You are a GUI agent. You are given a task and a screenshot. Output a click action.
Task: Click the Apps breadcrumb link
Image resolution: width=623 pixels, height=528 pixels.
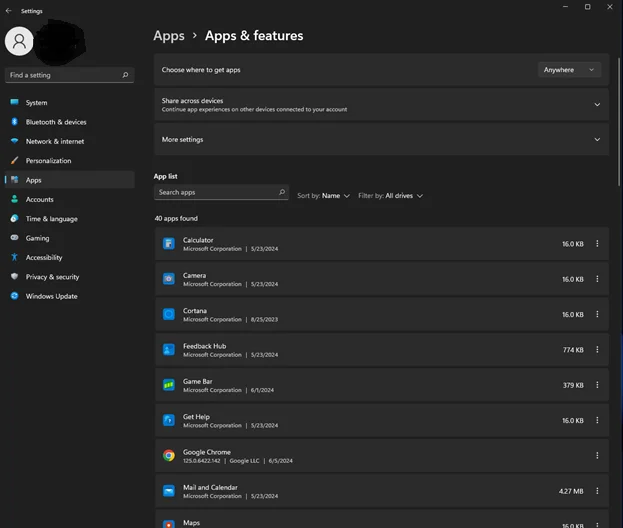pyautogui.click(x=169, y=36)
